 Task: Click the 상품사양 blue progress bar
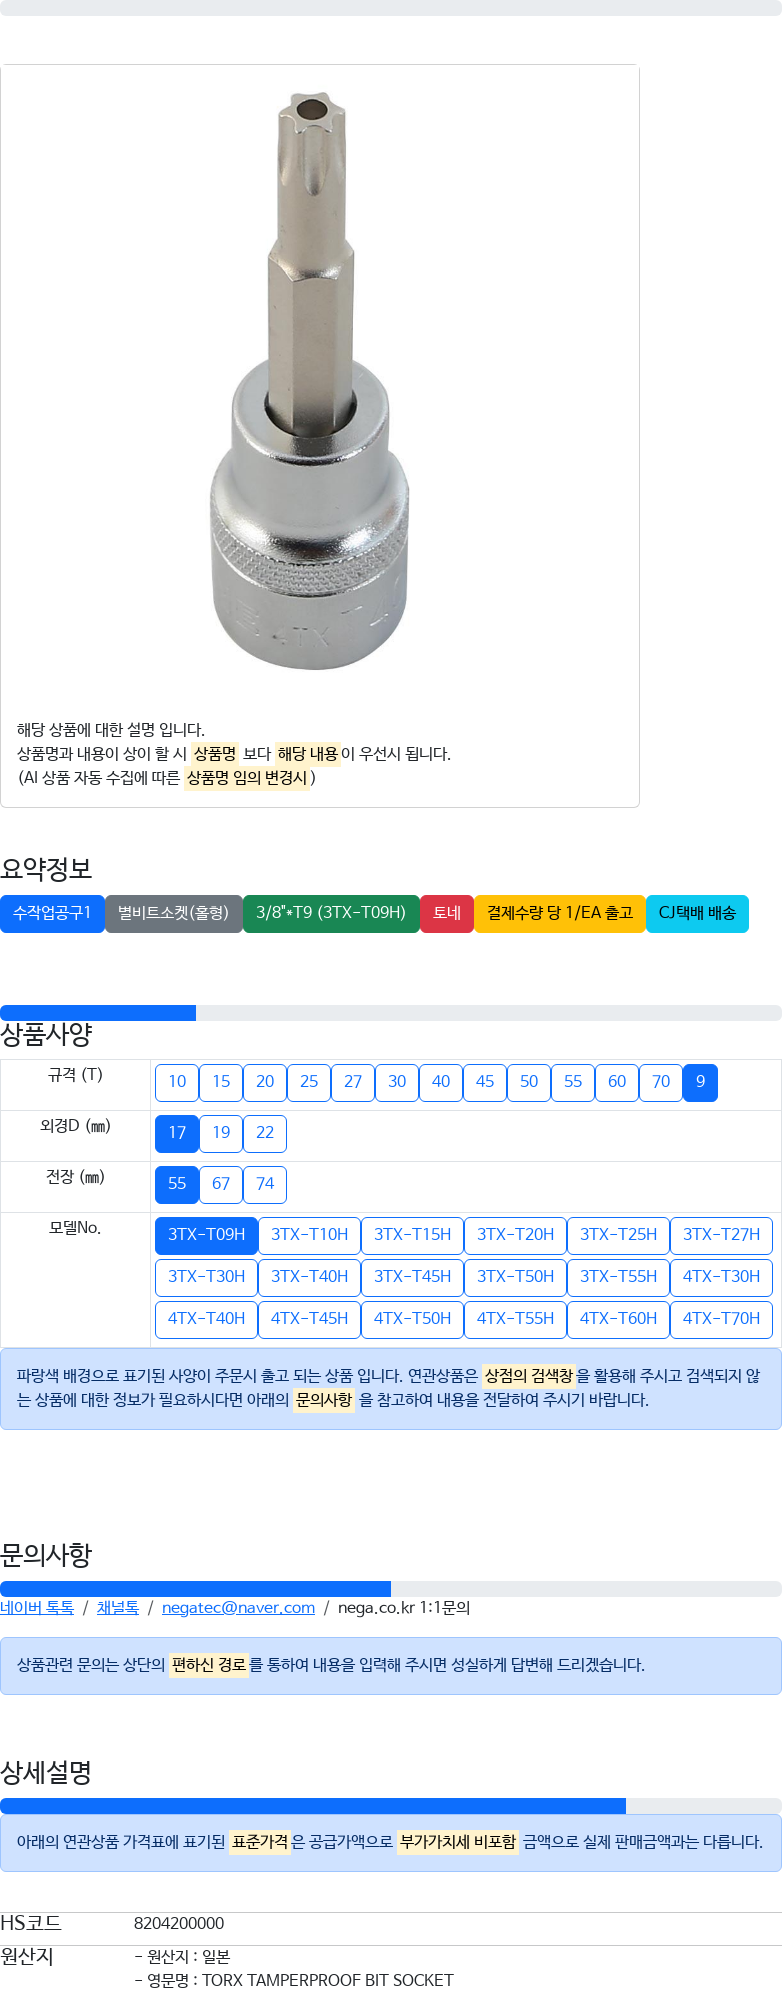click(98, 1013)
